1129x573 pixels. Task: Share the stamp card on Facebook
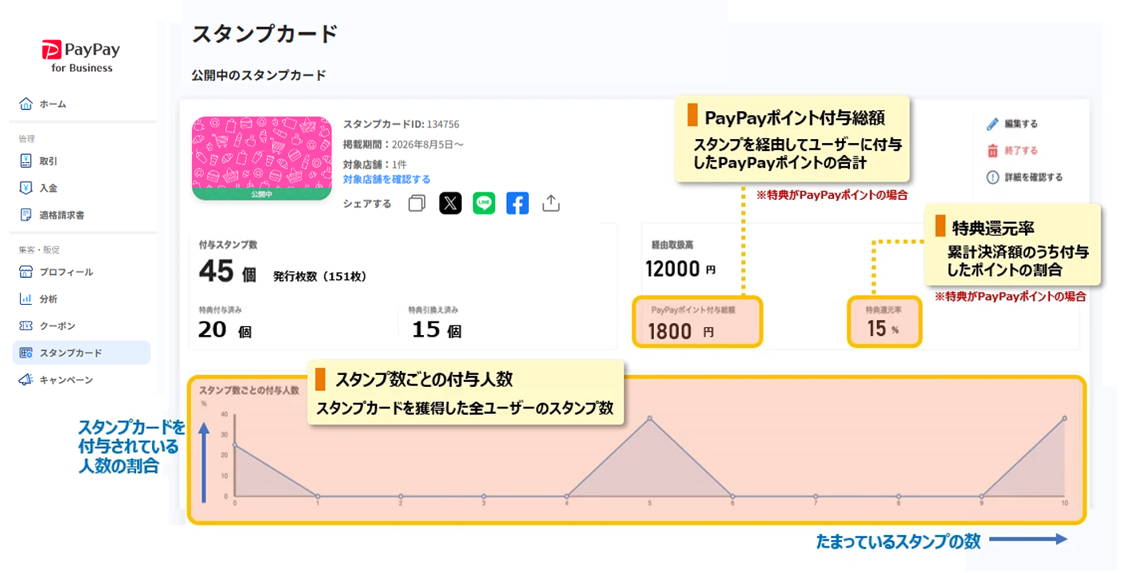point(517,204)
